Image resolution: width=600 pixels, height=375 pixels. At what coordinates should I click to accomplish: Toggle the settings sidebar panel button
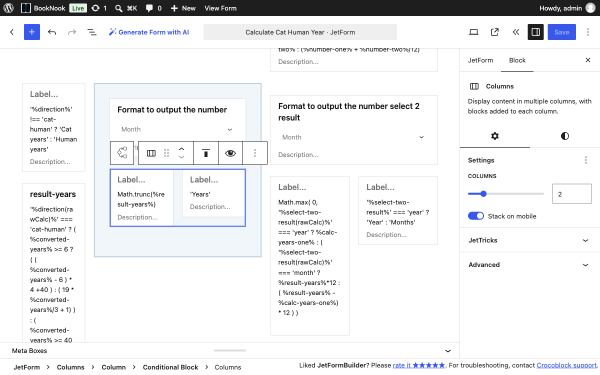pos(536,32)
